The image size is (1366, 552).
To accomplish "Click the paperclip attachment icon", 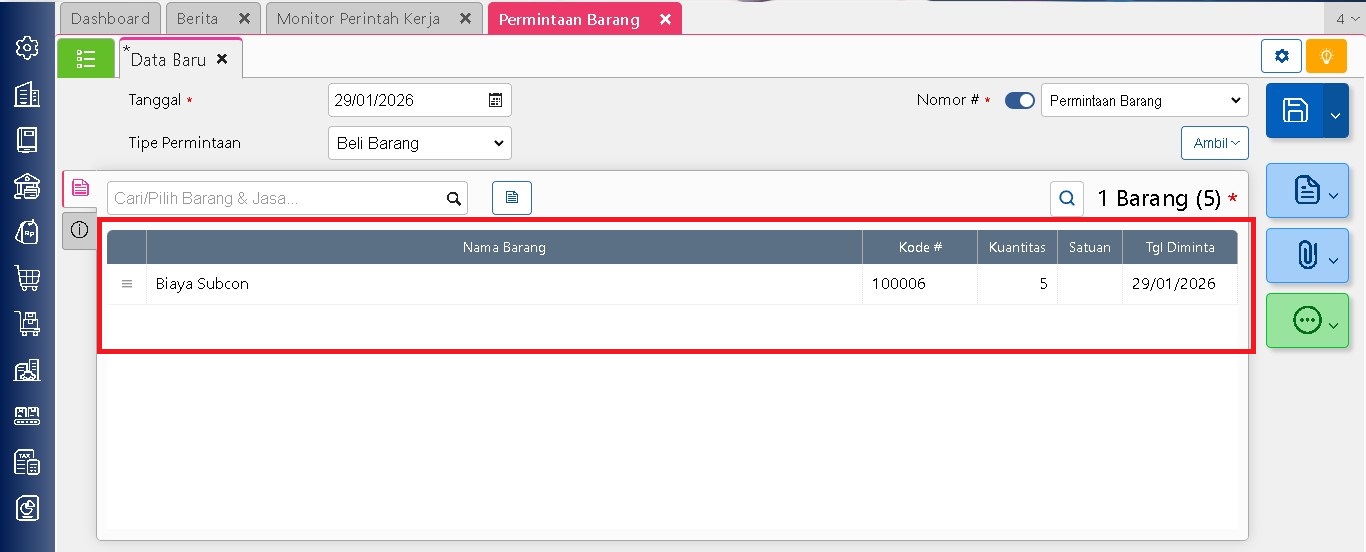I will tap(1306, 256).
